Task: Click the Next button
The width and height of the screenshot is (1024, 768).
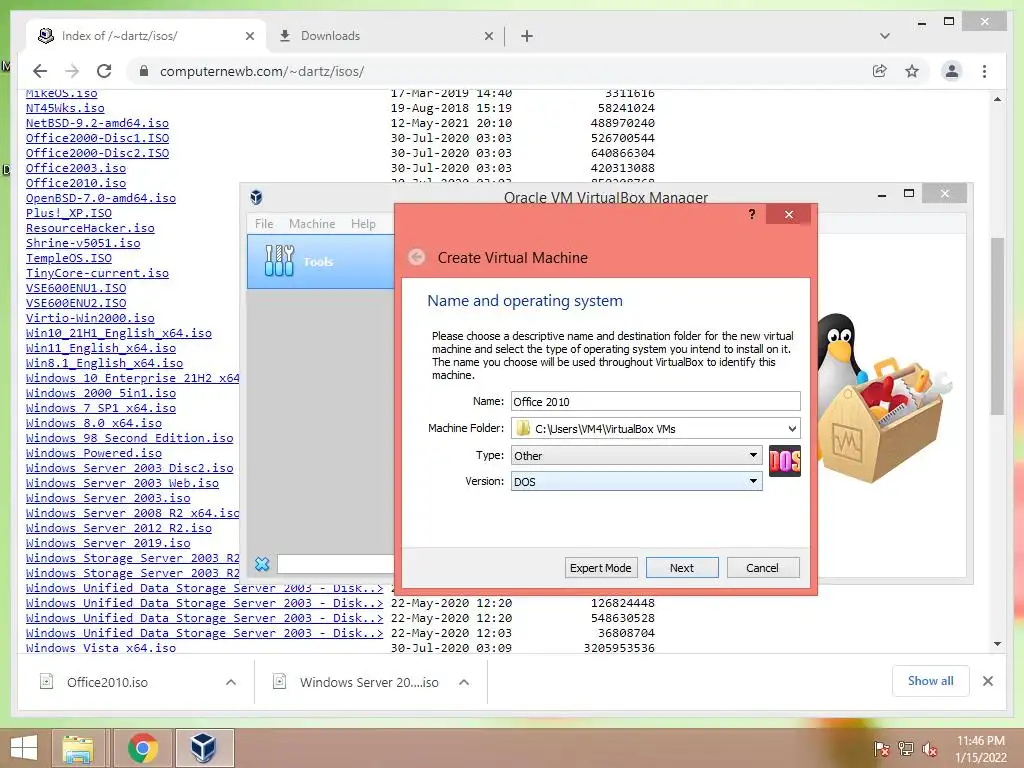Action: pos(682,568)
